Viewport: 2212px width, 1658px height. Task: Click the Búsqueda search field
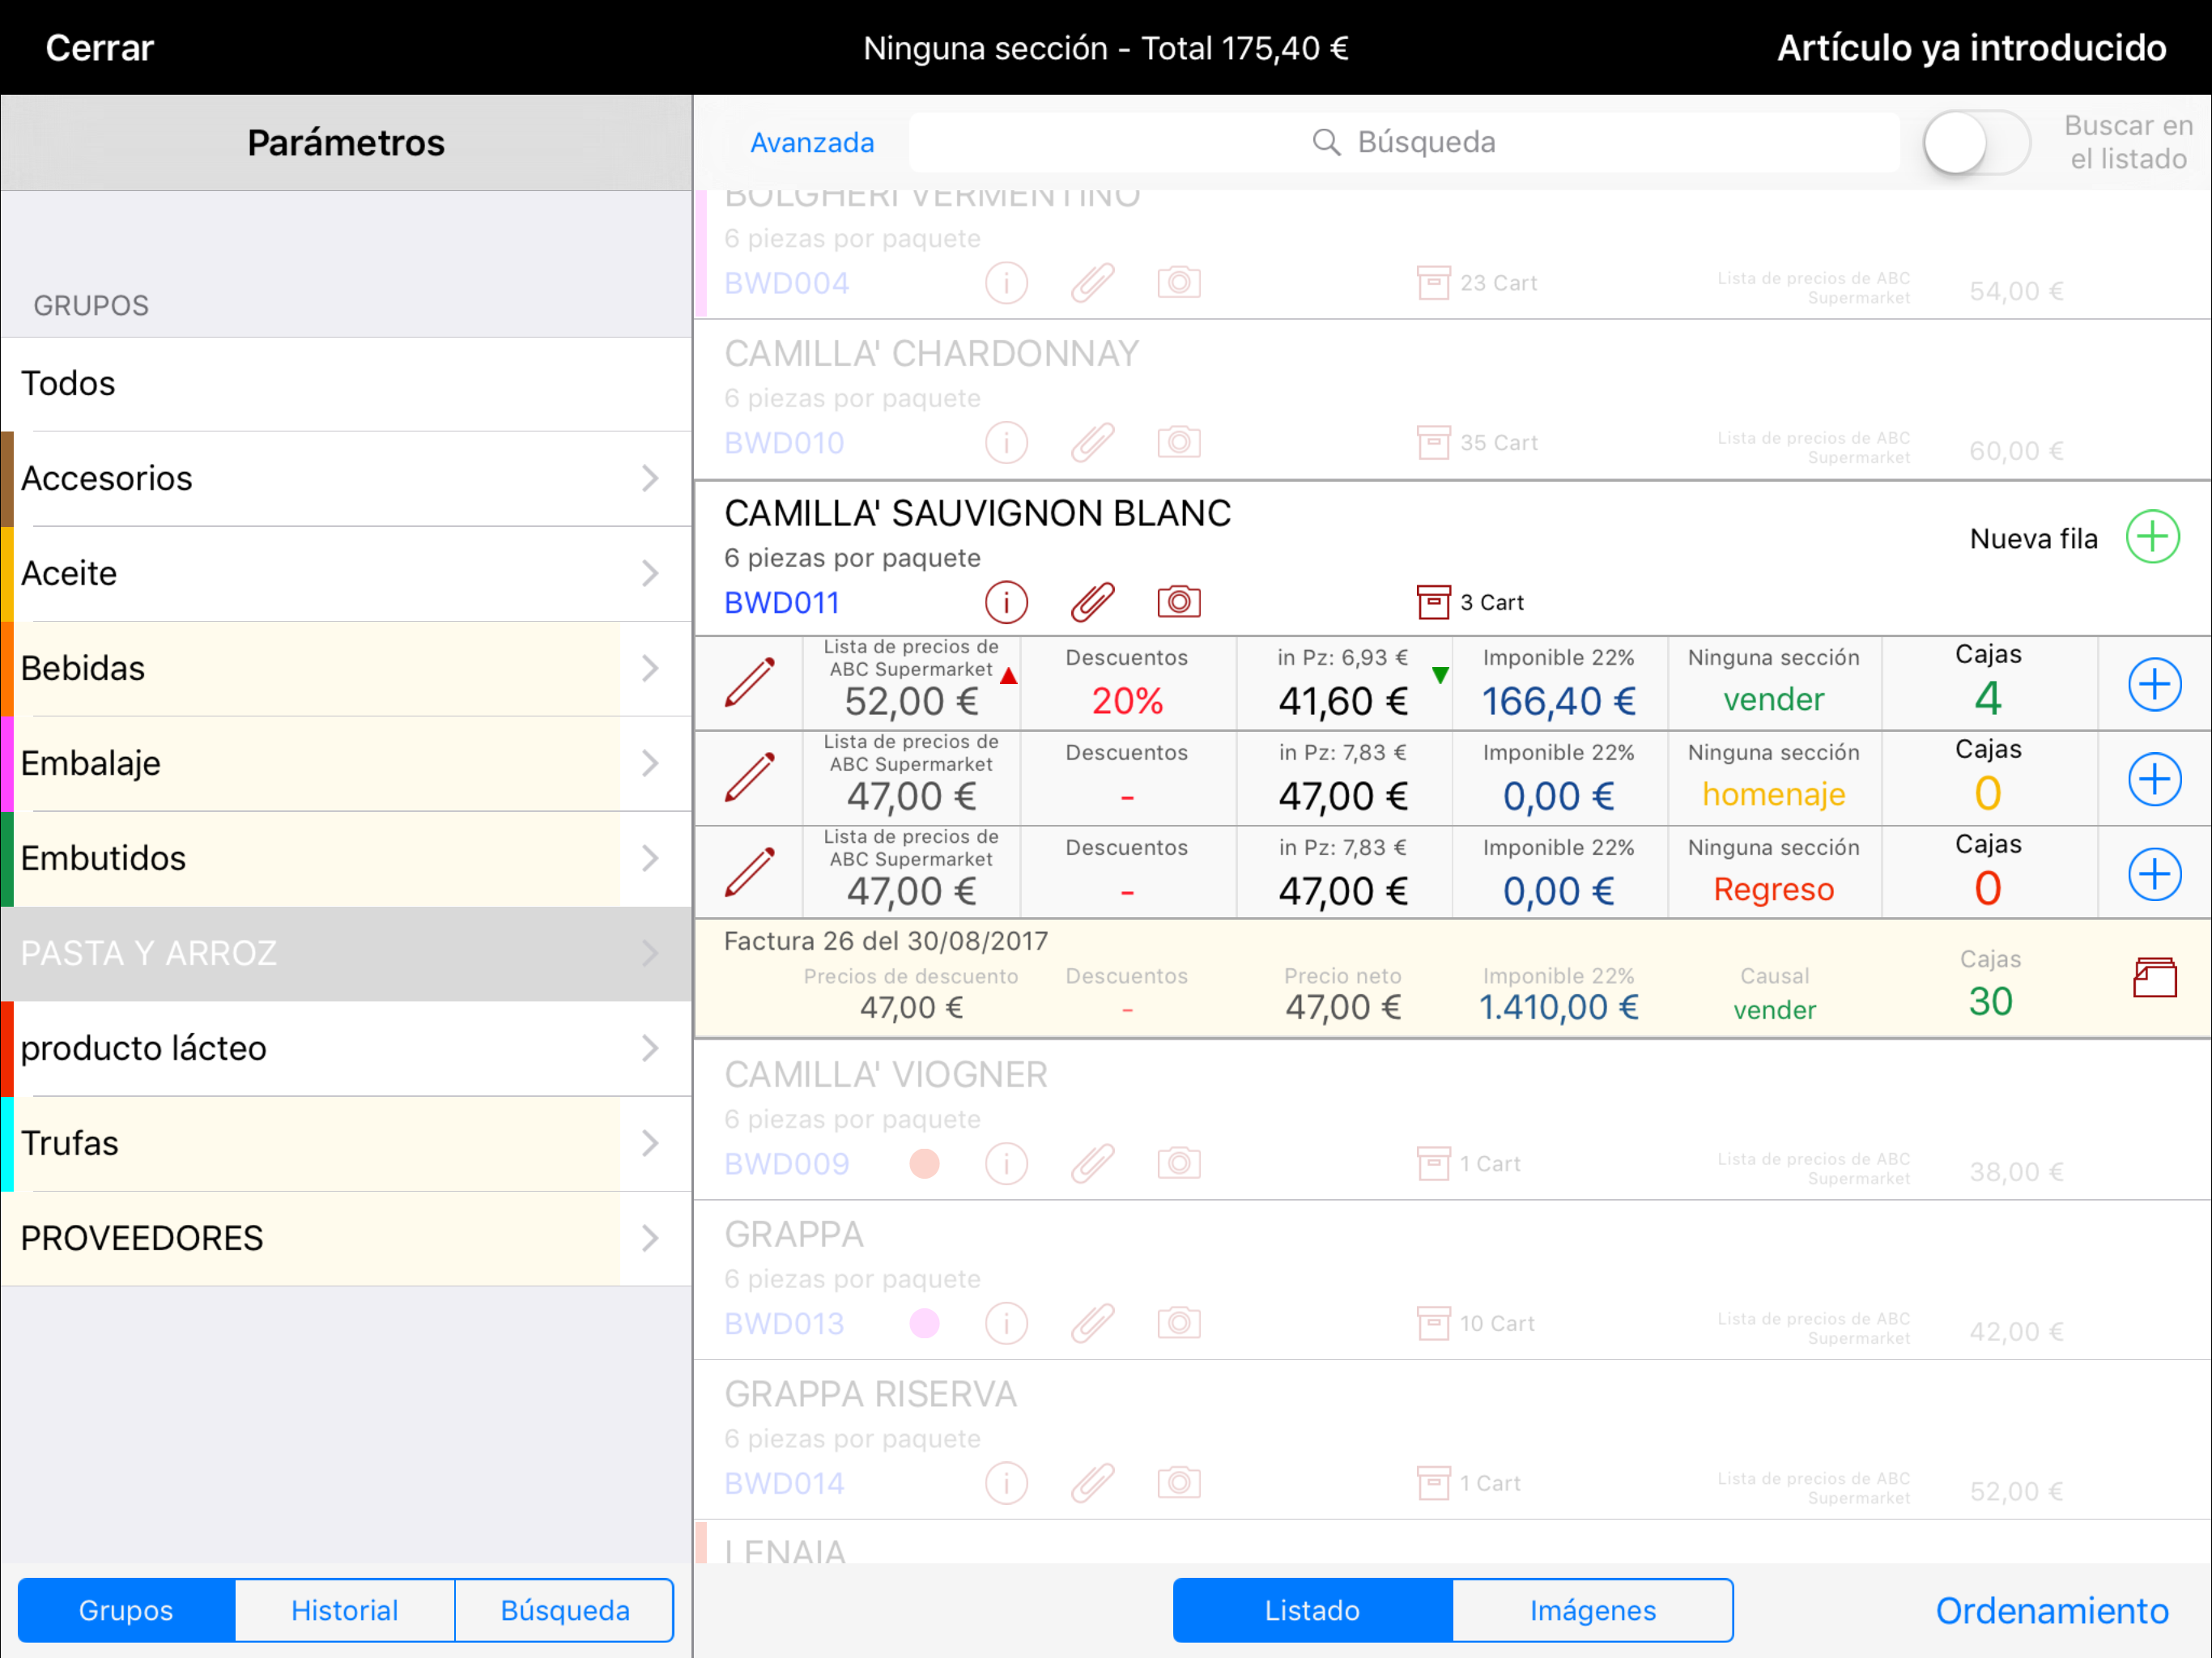[1403, 143]
